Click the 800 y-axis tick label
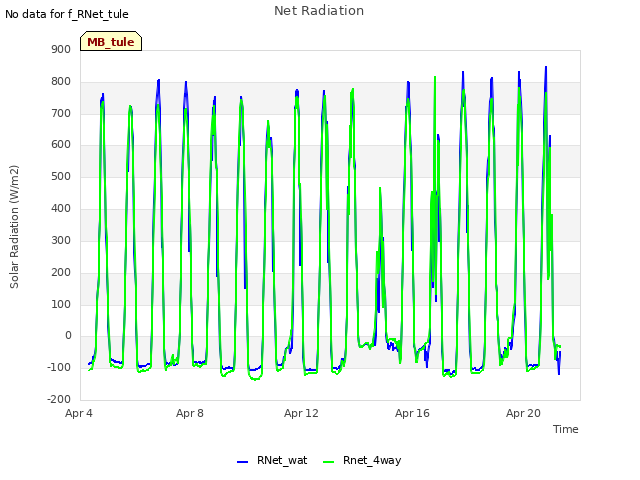Screen dimensions: 640x480 click(61, 81)
